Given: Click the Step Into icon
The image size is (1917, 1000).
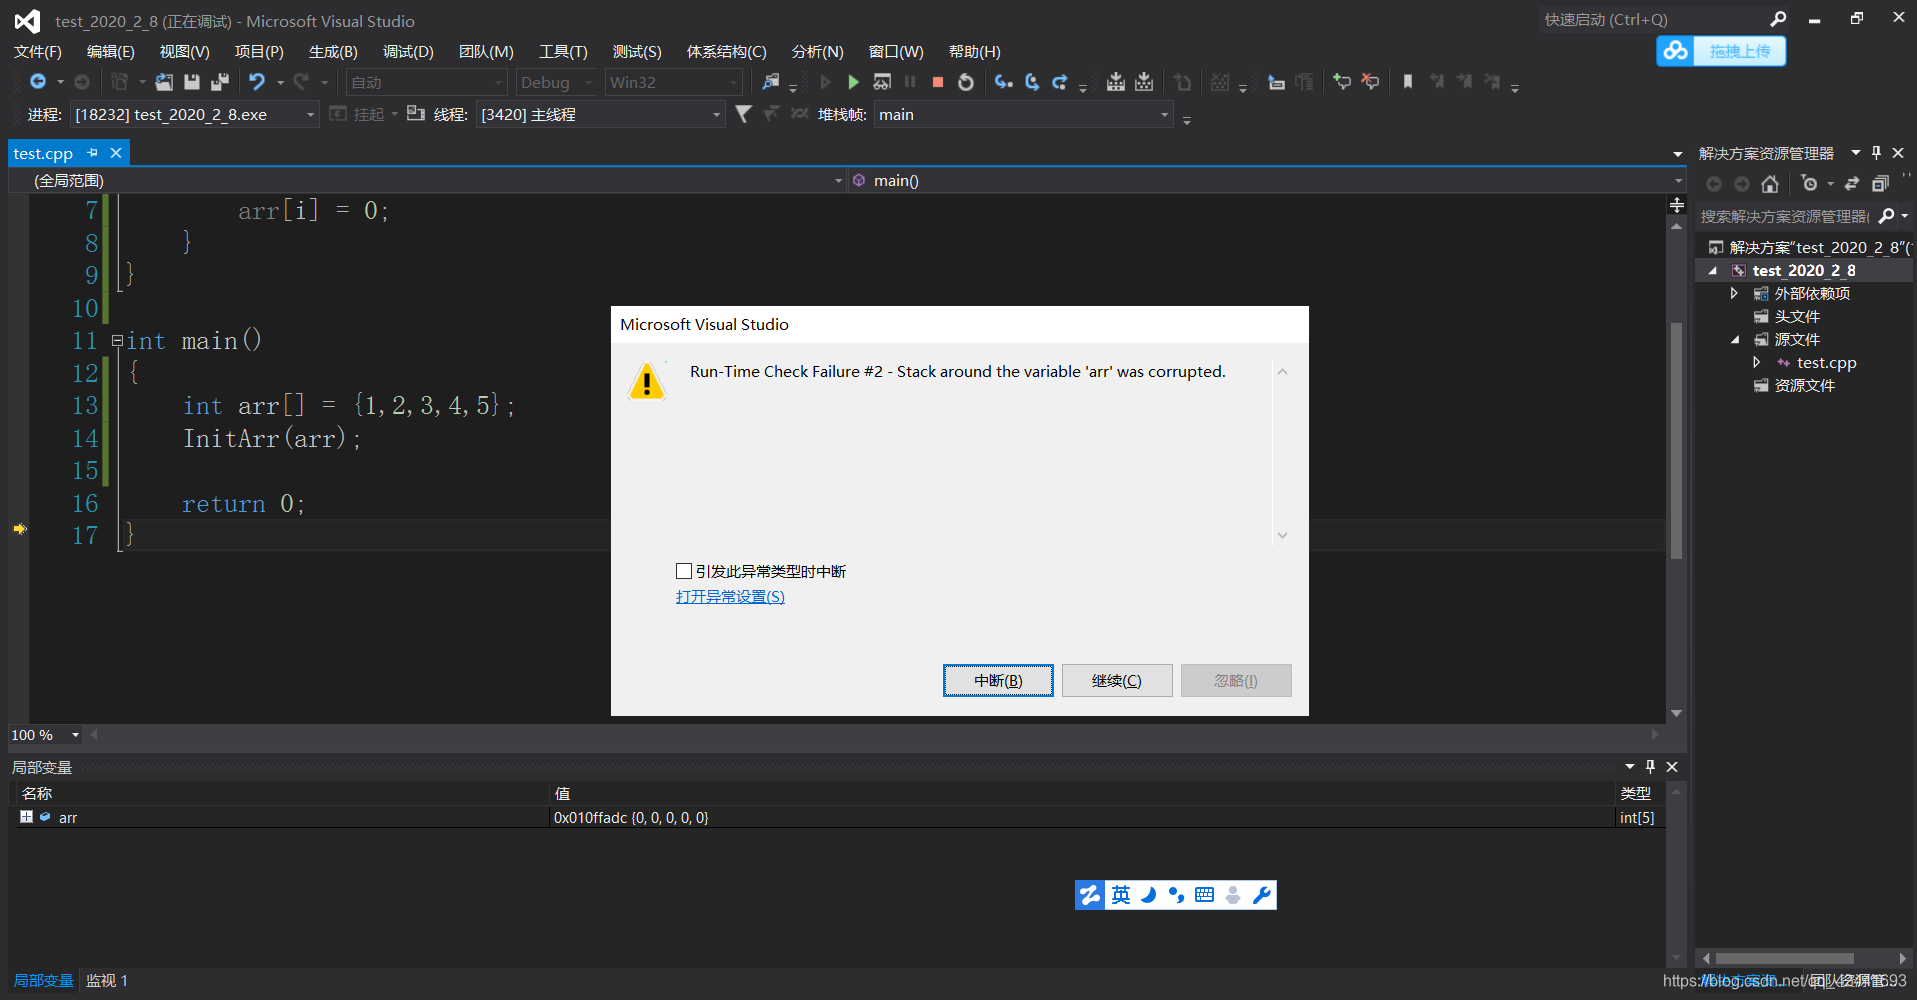Looking at the screenshot, I should [1003, 82].
